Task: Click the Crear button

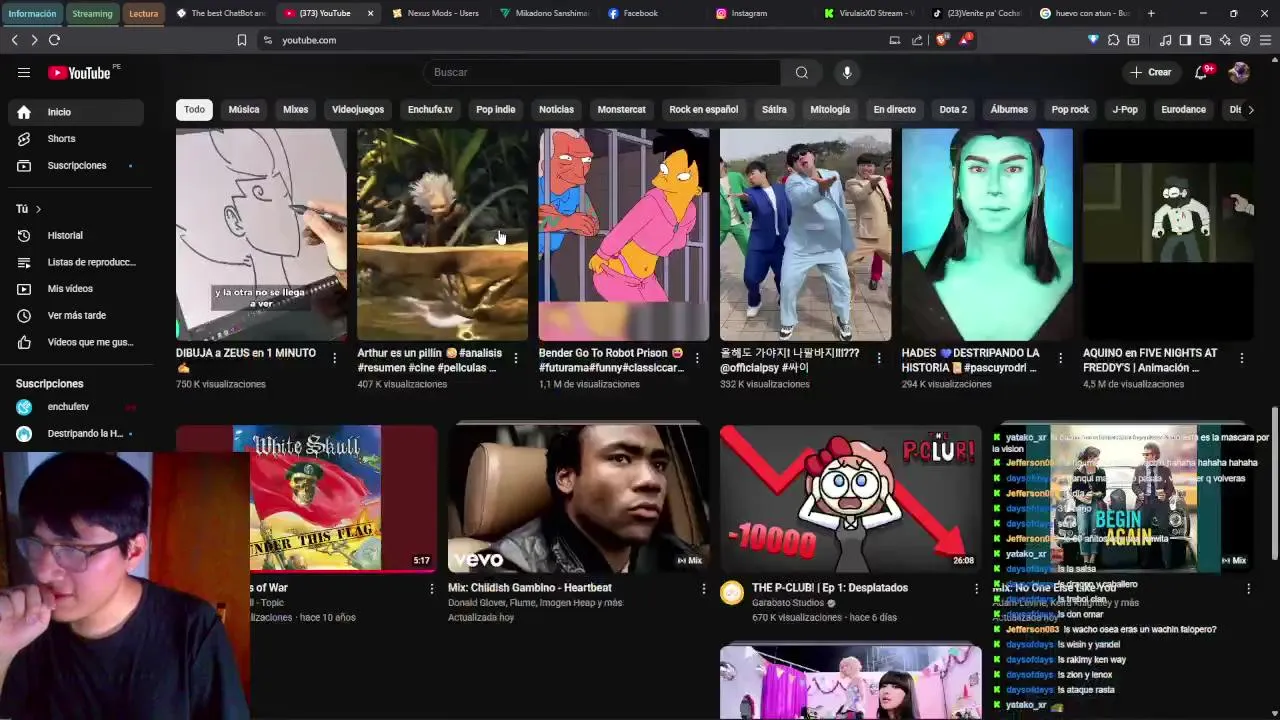Action: [x=1151, y=72]
